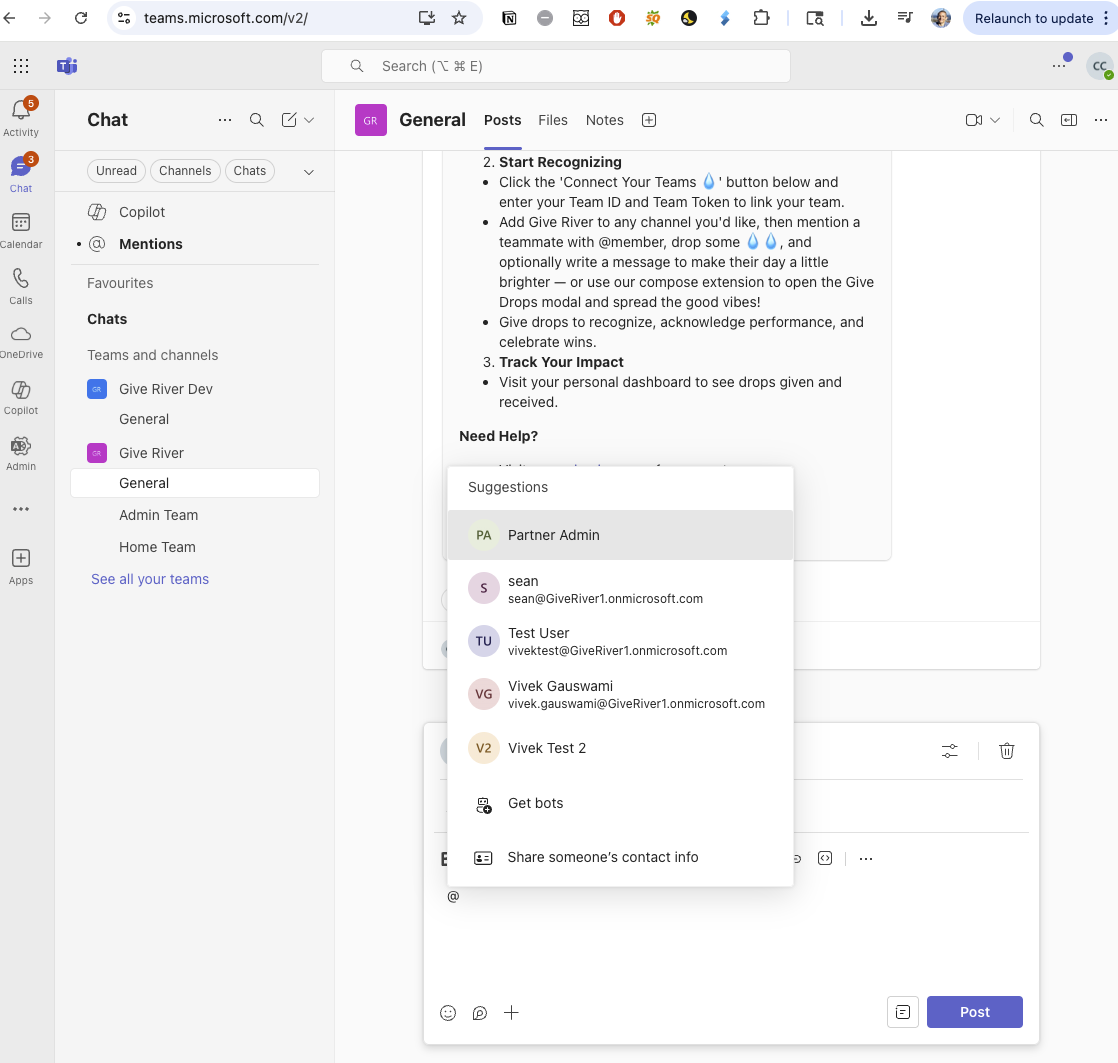1118x1063 pixels.
Task: Switch to the Notes tab
Action: pyautogui.click(x=605, y=120)
